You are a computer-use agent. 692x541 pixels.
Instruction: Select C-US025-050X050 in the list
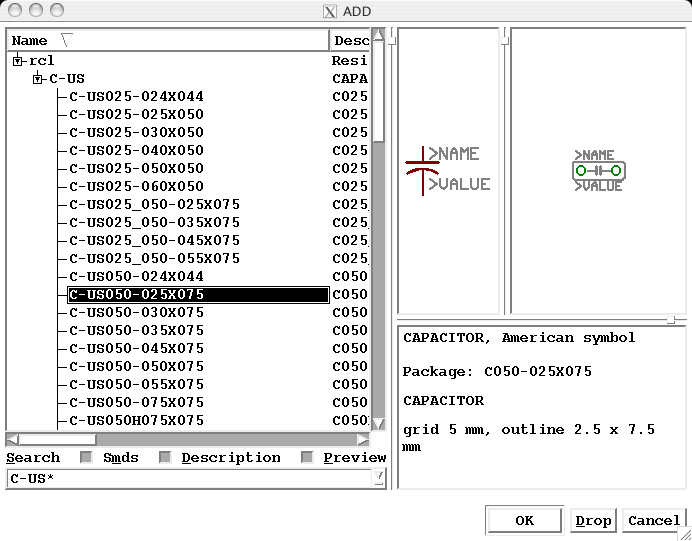point(136,169)
